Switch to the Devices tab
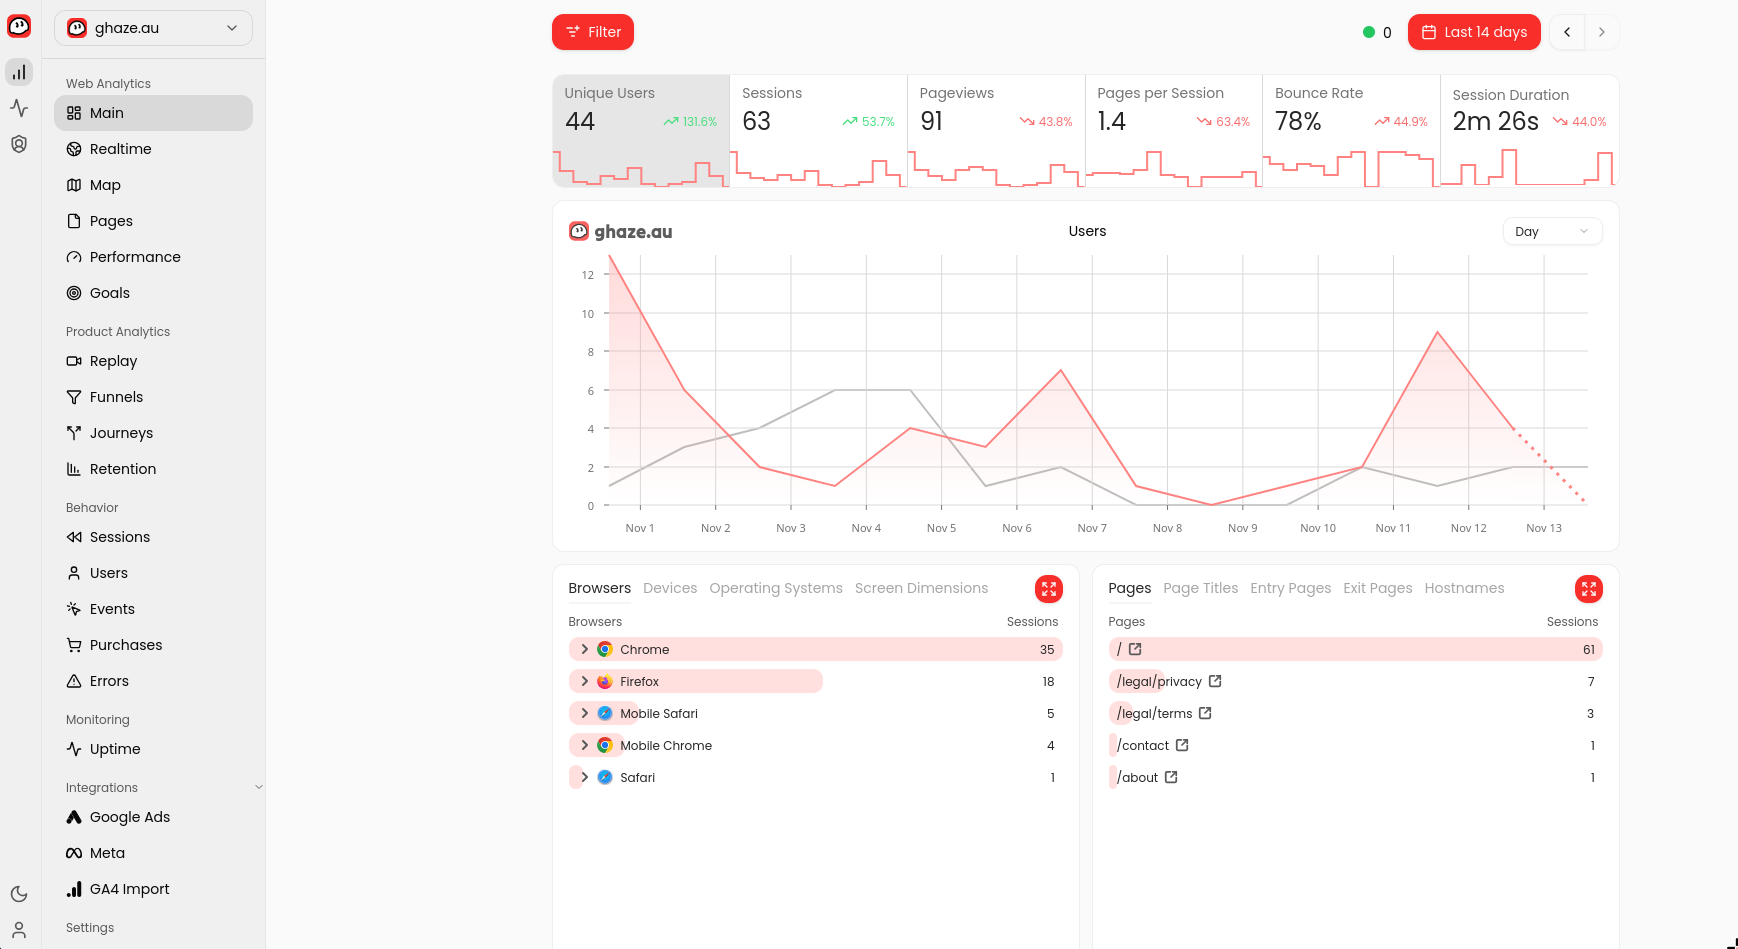 [x=669, y=588]
